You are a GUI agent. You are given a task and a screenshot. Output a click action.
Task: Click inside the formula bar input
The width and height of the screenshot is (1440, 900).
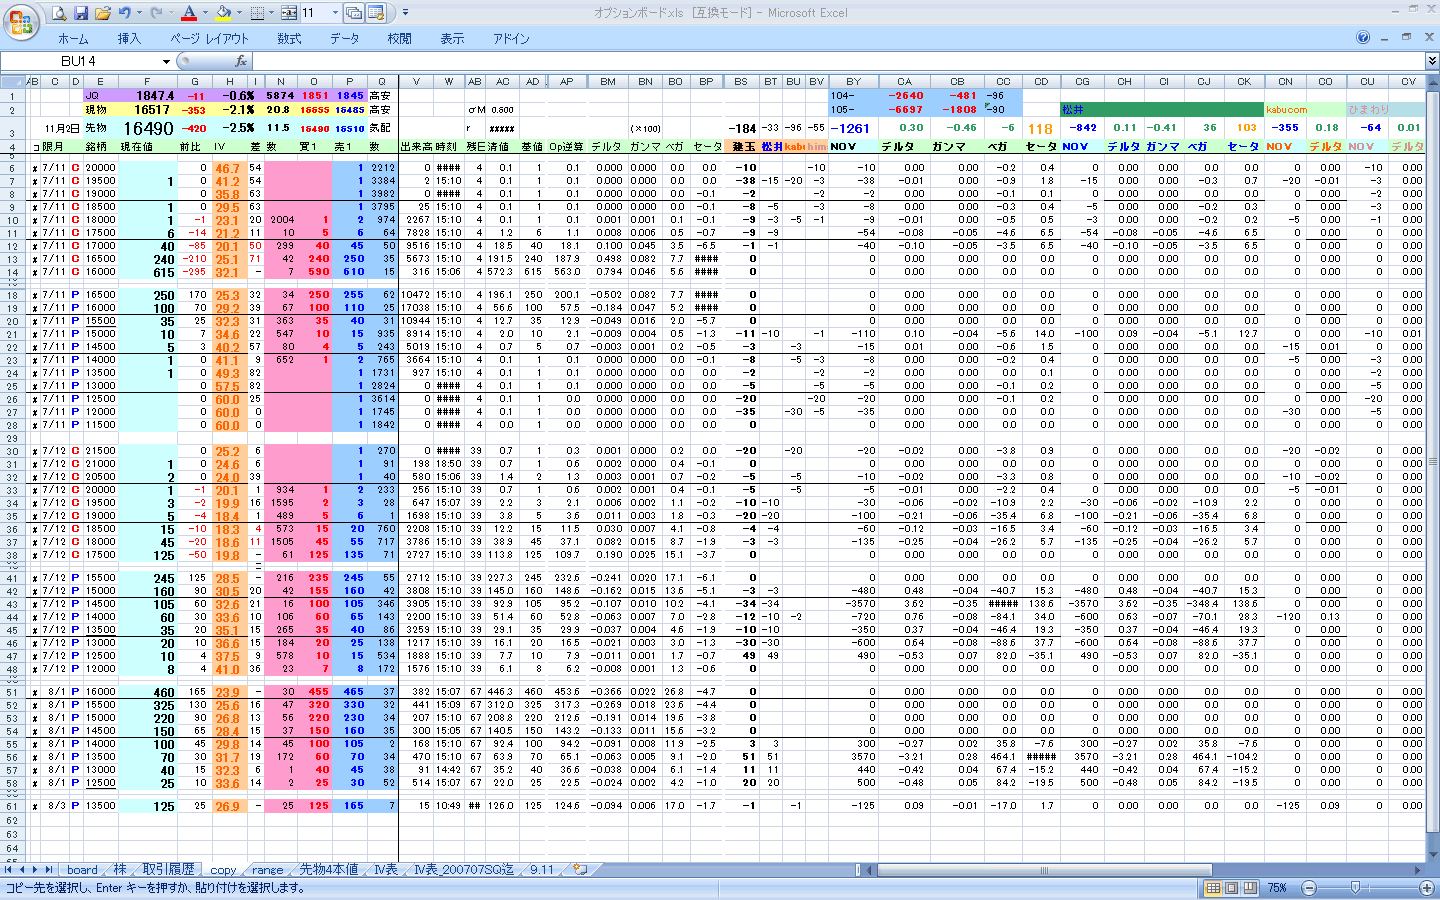(838, 61)
